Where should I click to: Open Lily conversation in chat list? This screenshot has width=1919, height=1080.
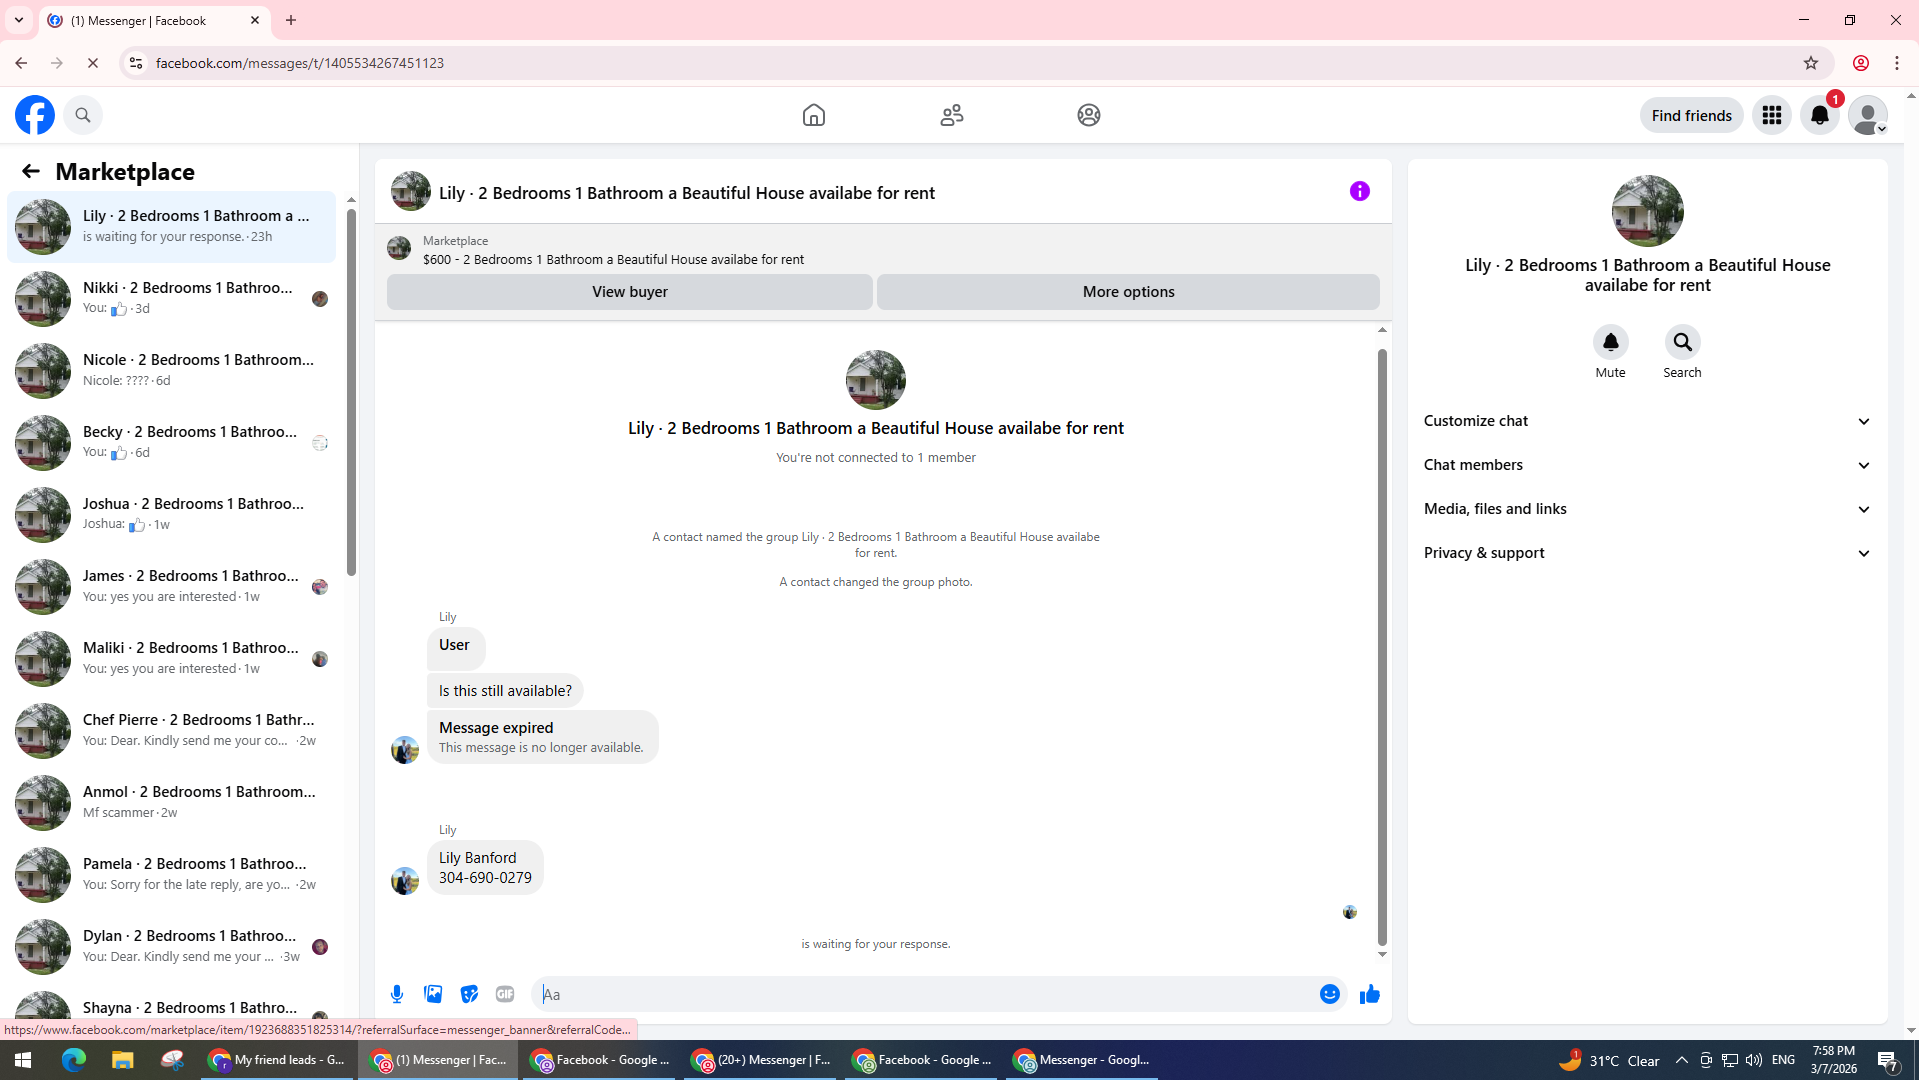click(x=171, y=227)
